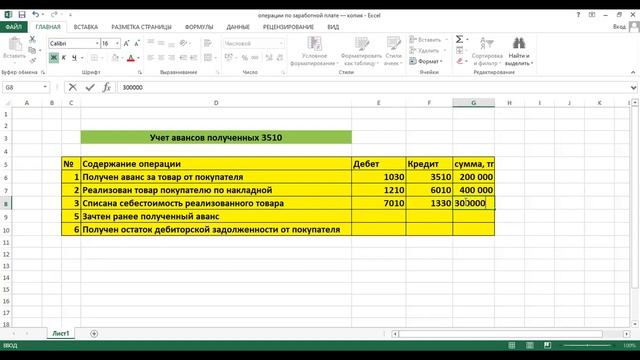Click column G header
Image resolution: width=640 pixels, height=360 pixels.
click(473, 103)
